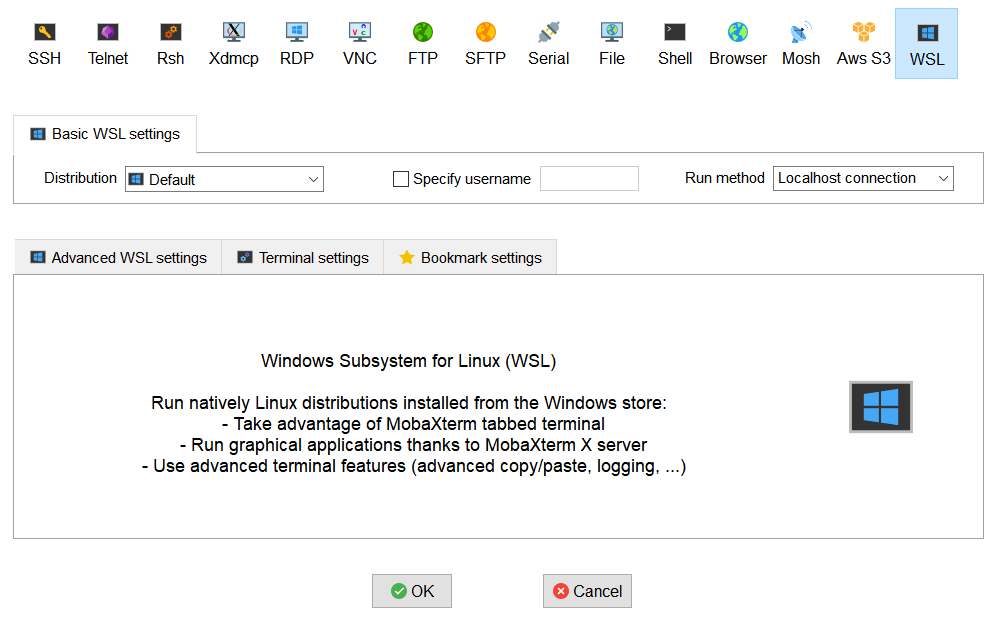
Task: Choose the Shell session icon
Action: pos(675,43)
